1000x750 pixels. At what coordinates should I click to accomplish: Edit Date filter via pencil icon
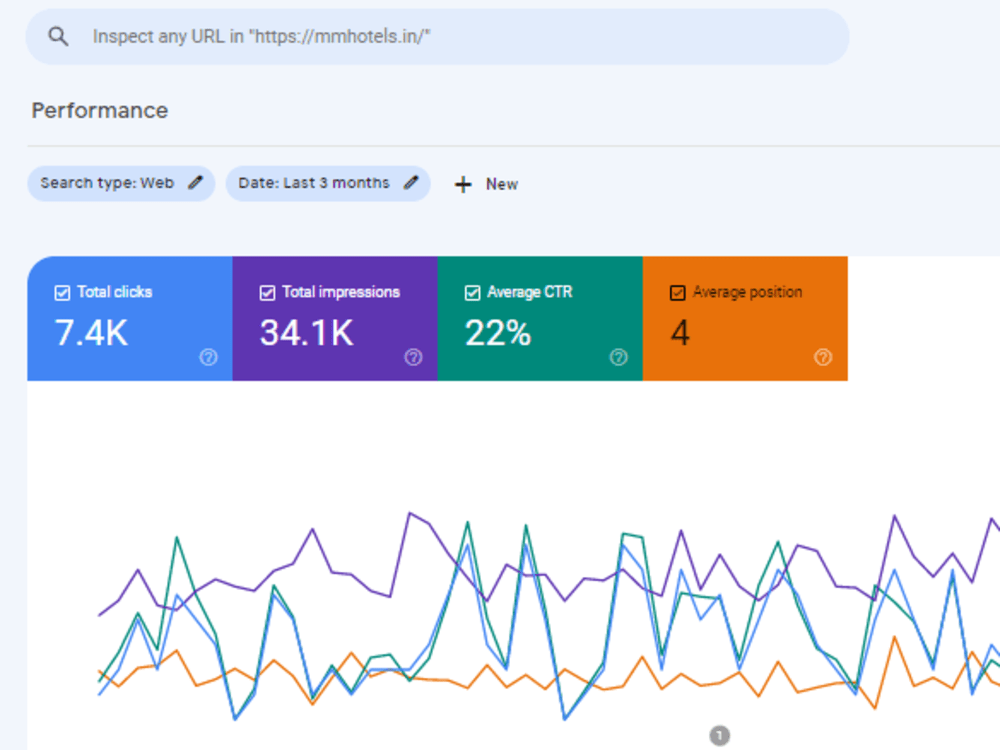pyautogui.click(x=411, y=183)
